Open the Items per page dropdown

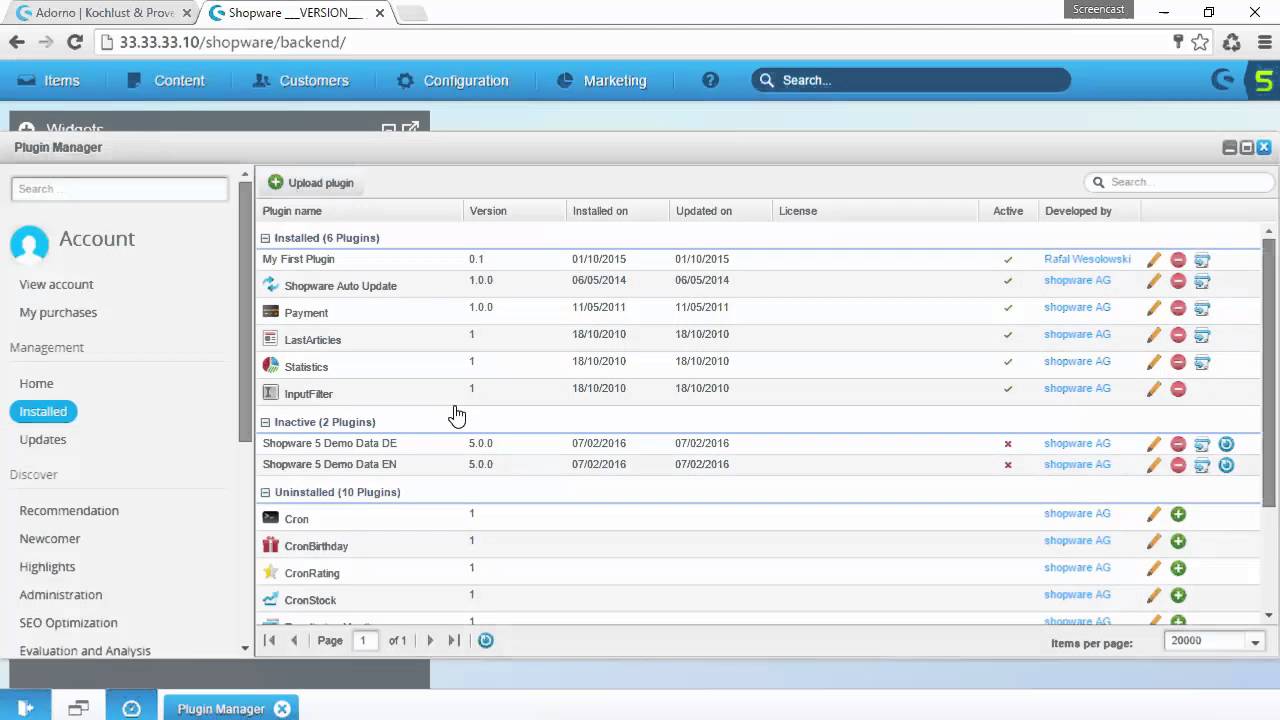tap(1255, 642)
